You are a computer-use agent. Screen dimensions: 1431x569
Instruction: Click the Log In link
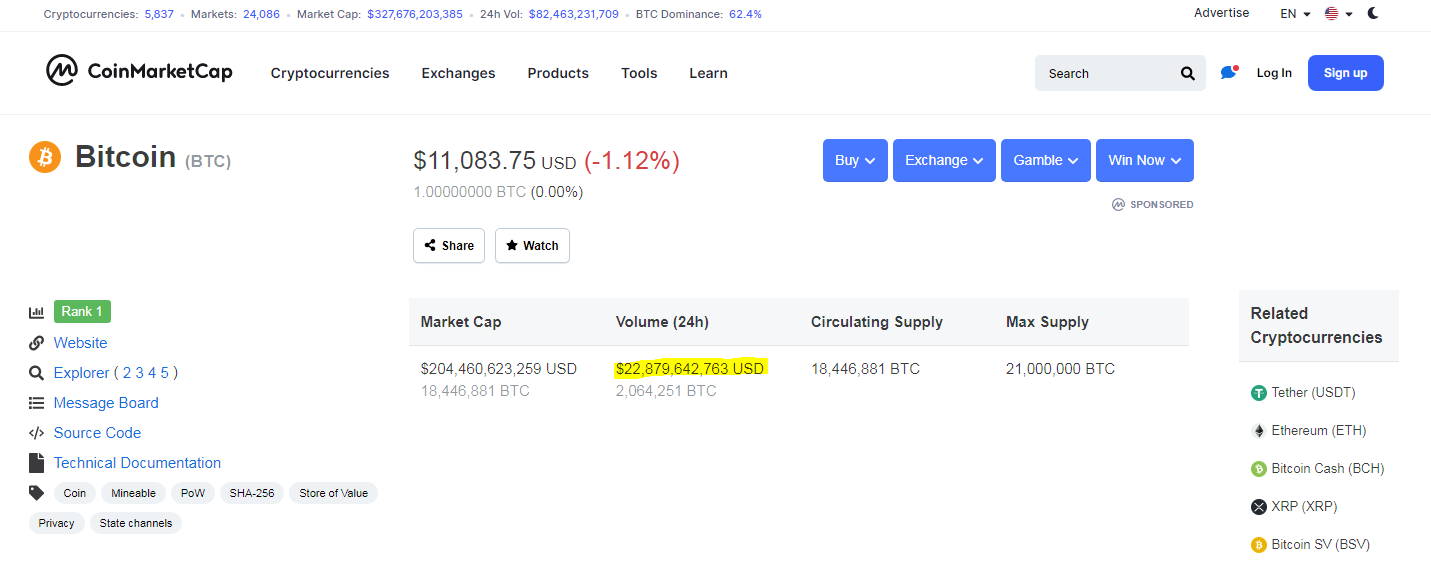(1274, 73)
